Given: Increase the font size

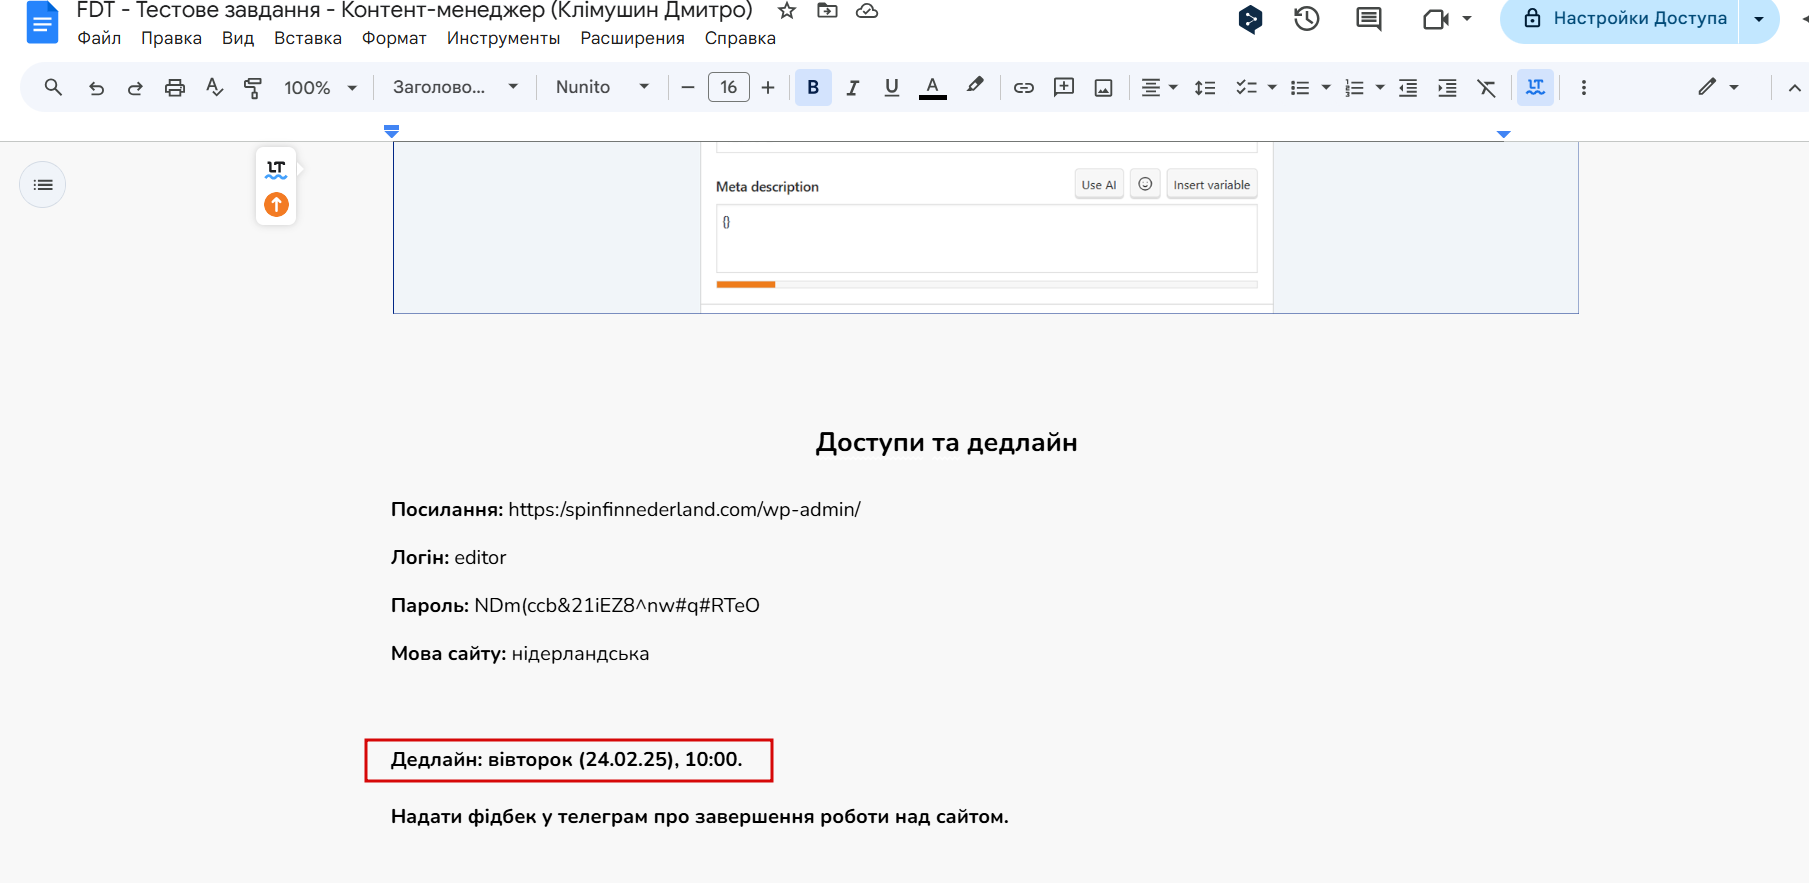Looking at the screenshot, I should (768, 88).
